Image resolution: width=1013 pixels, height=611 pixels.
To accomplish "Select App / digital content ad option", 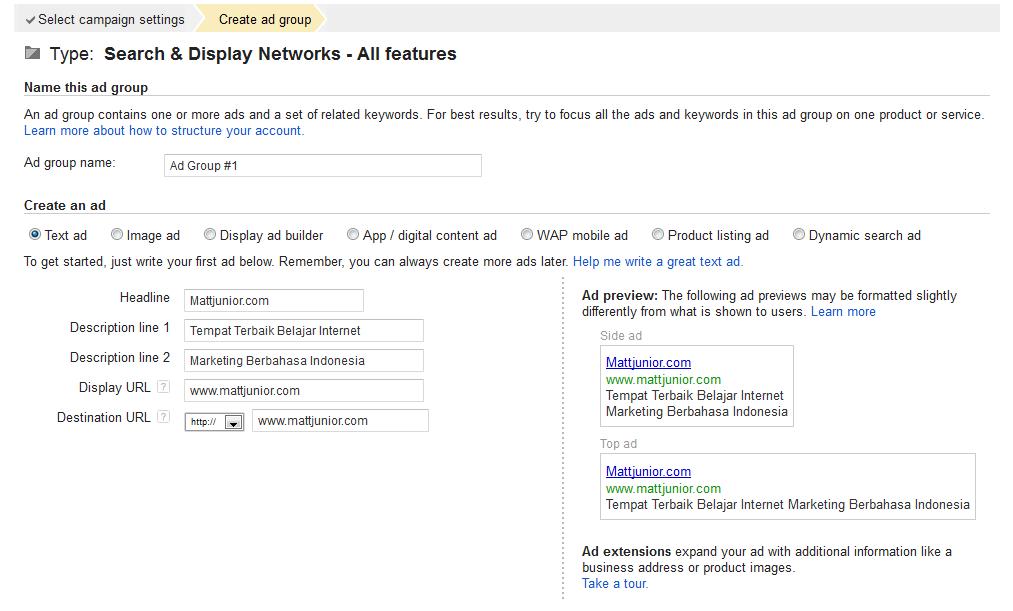I will [353, 234].
